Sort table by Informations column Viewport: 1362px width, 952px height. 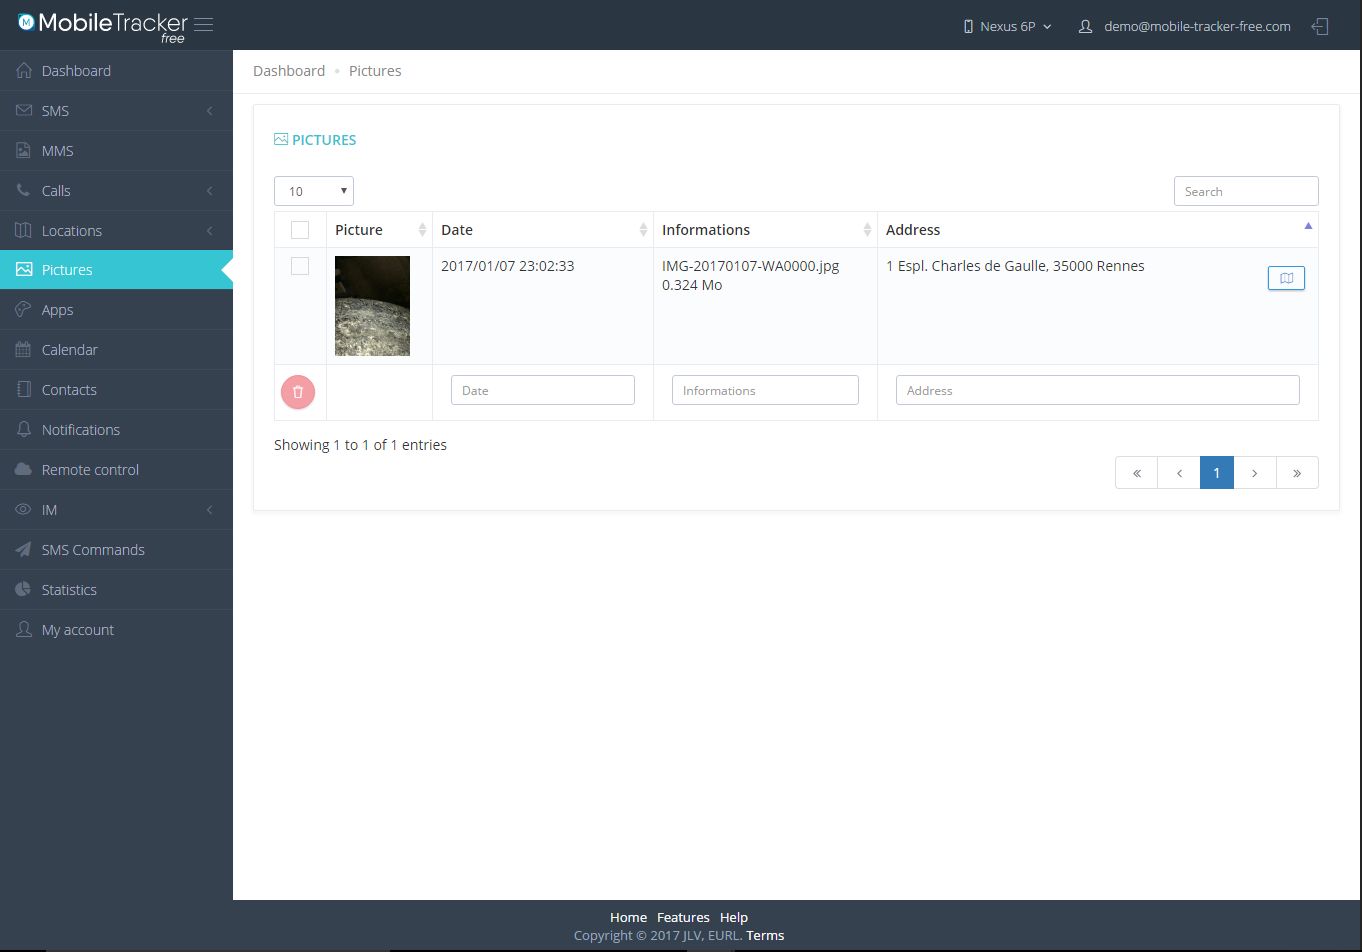[765, 230]
